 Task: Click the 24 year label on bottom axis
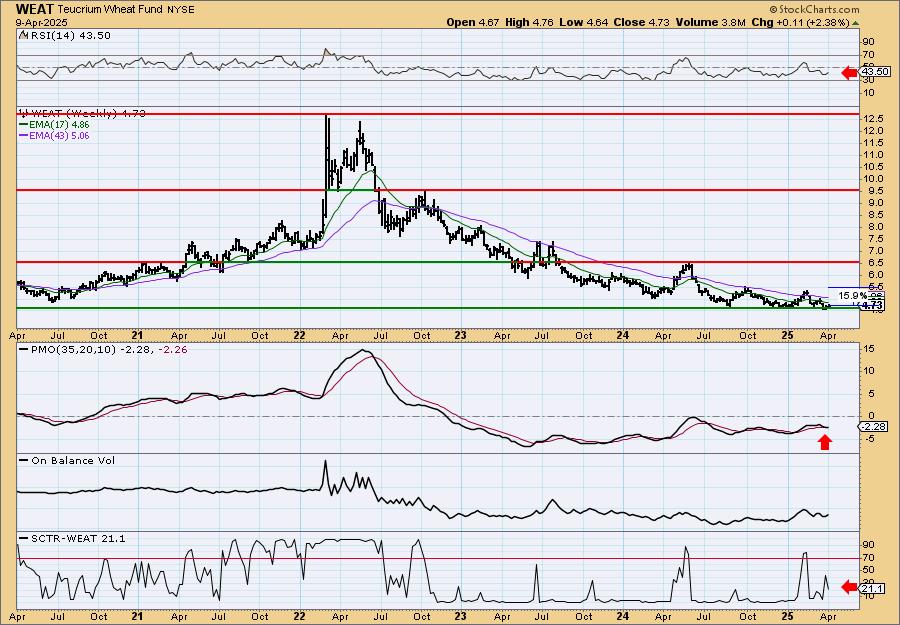pyautogui.click(x=623, y=616)
